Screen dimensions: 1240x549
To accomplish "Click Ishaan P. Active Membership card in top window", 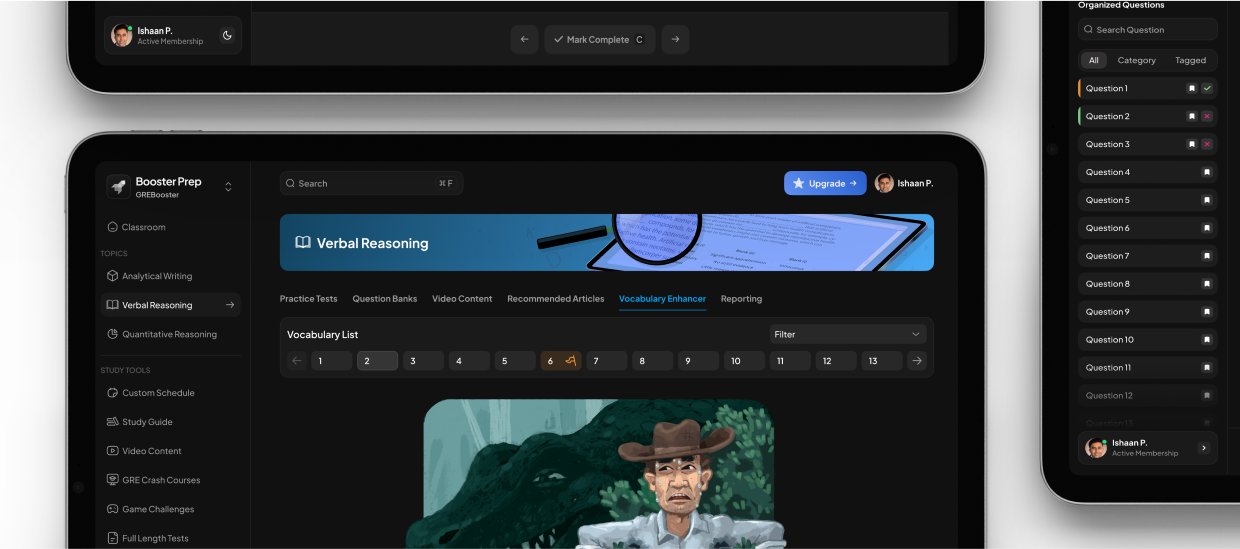I will [173, 36].
